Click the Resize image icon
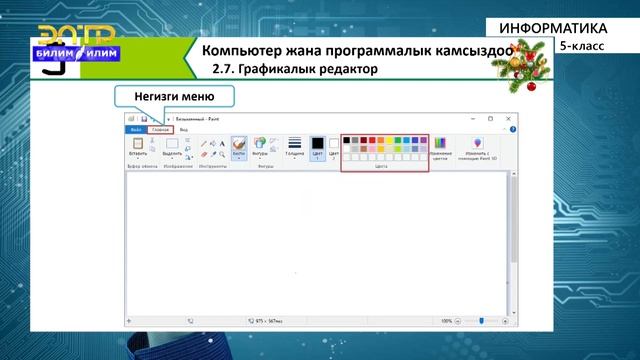This screenshot has height=360, width=640. click(187, 149)
